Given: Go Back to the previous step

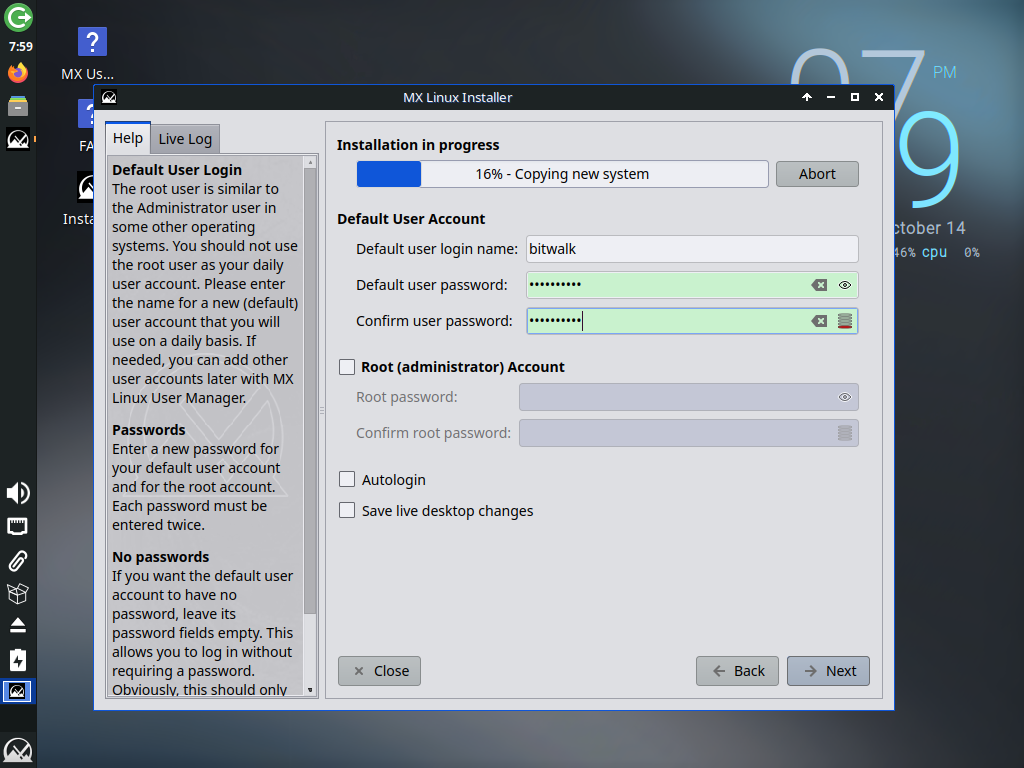Looking at the screenshot, I should (737, 671).
